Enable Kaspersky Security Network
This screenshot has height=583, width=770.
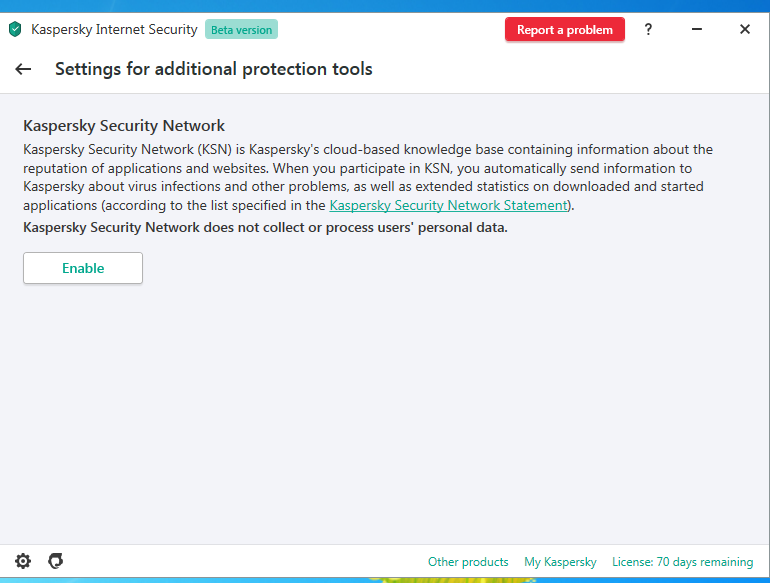point(83,268)
